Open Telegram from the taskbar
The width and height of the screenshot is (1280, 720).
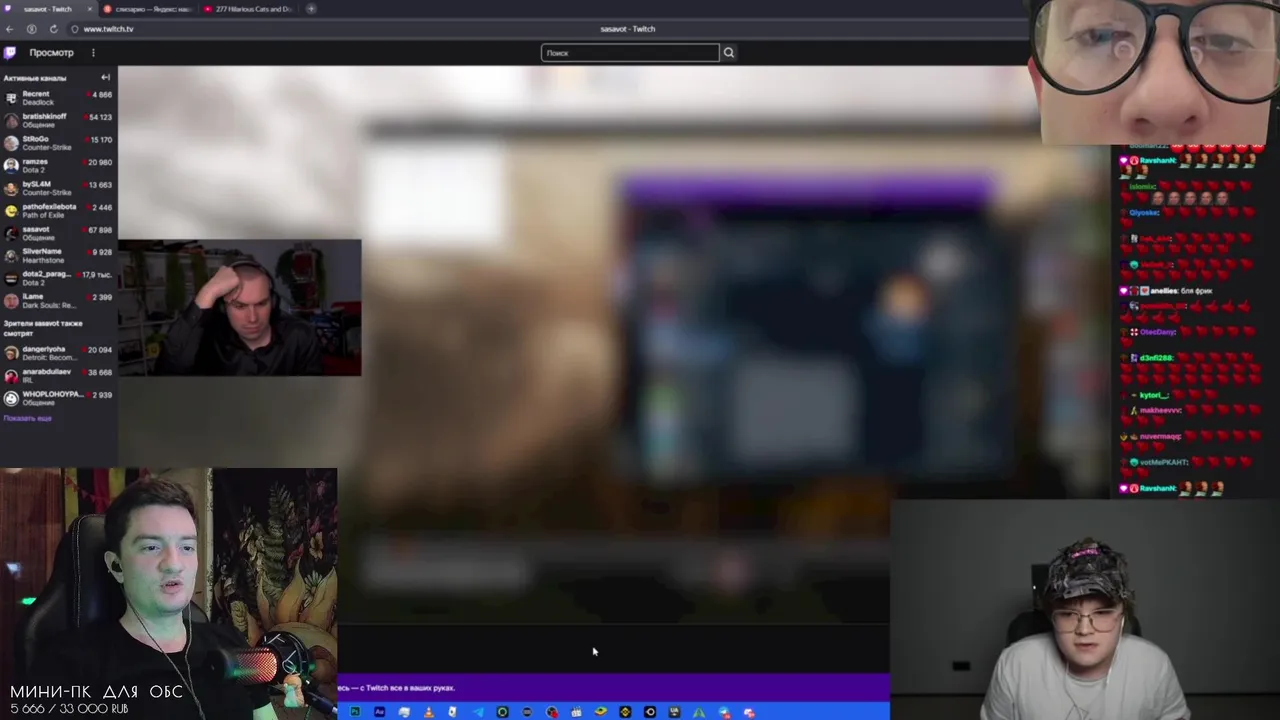tap(478, 712)
